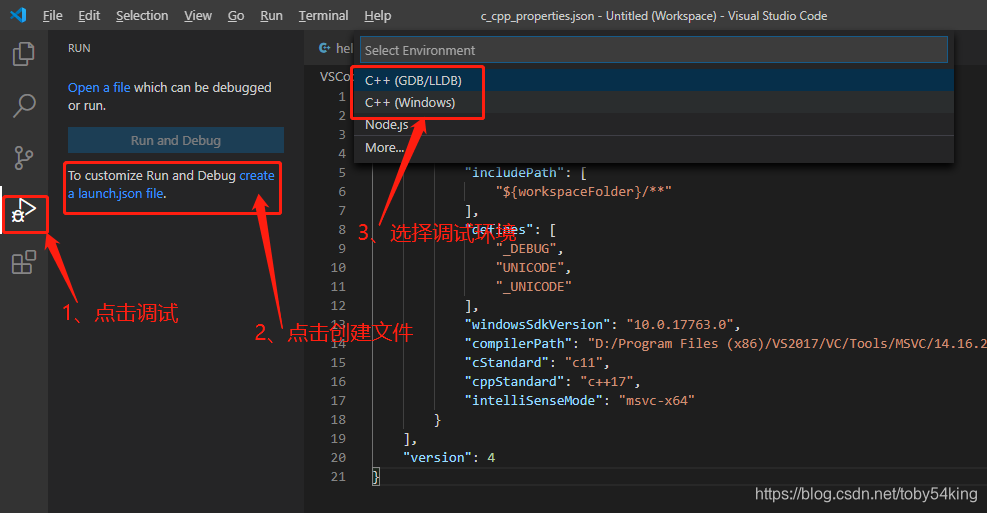Select the More... environment option

653,147
